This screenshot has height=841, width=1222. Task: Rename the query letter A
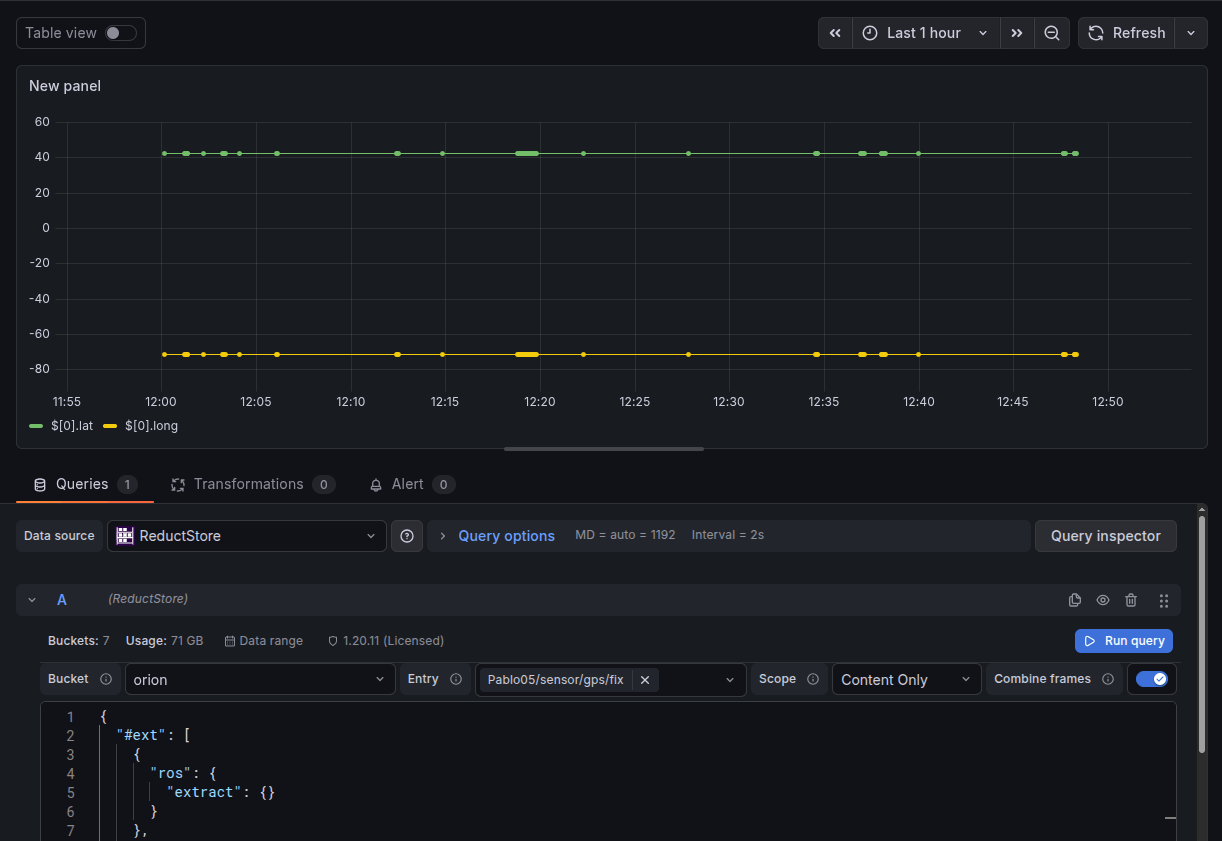pos(62,600)
